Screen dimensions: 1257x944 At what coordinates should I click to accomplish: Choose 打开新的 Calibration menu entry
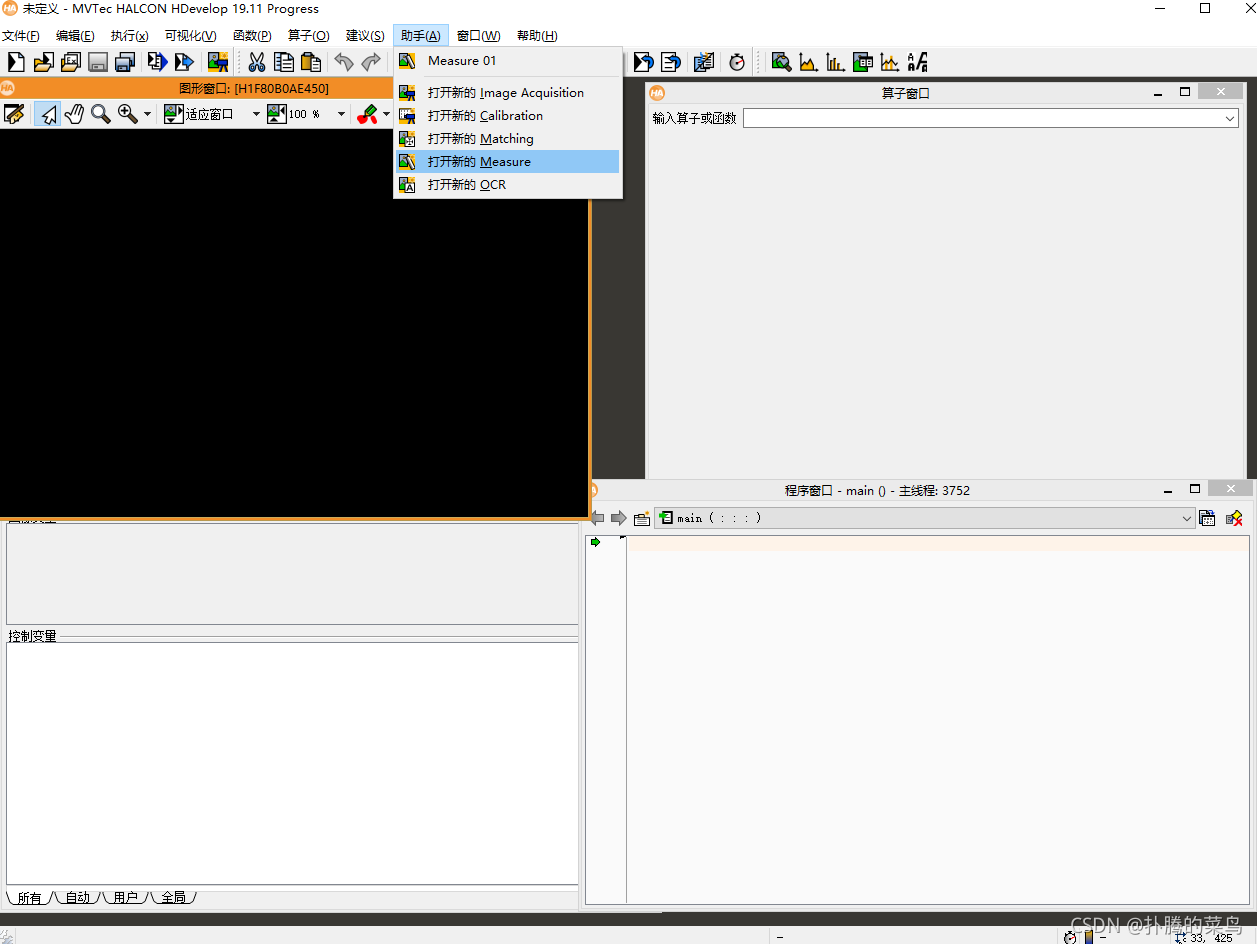[508, 115]
